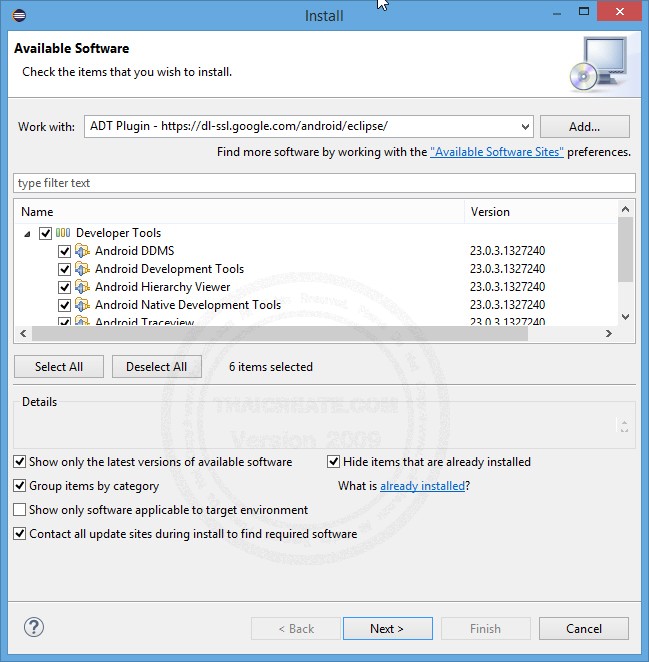This screenshot has width=649, height=662.
Task: Open the Available Software Sites link
Action: (x=497, y=152)
